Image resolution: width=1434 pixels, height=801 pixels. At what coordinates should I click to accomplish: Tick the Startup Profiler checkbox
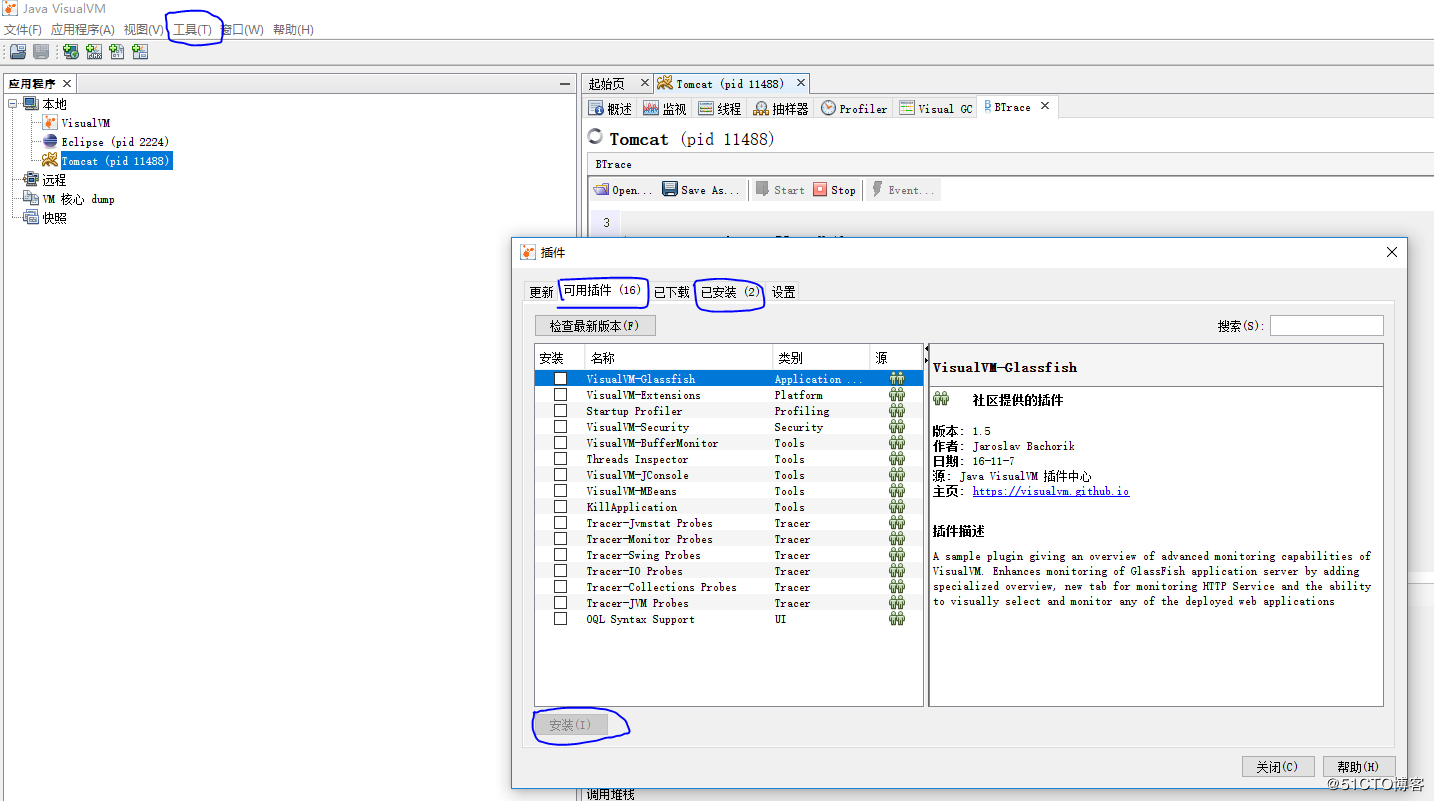[560, 411]
